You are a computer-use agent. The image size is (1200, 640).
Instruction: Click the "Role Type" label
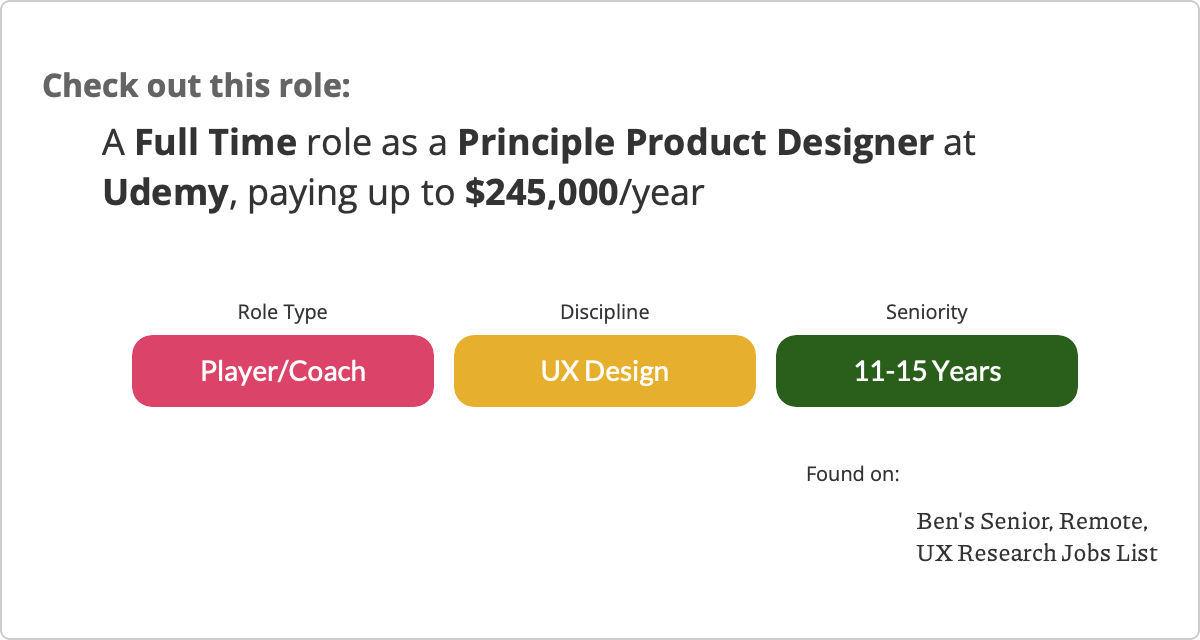click(282, 312)
